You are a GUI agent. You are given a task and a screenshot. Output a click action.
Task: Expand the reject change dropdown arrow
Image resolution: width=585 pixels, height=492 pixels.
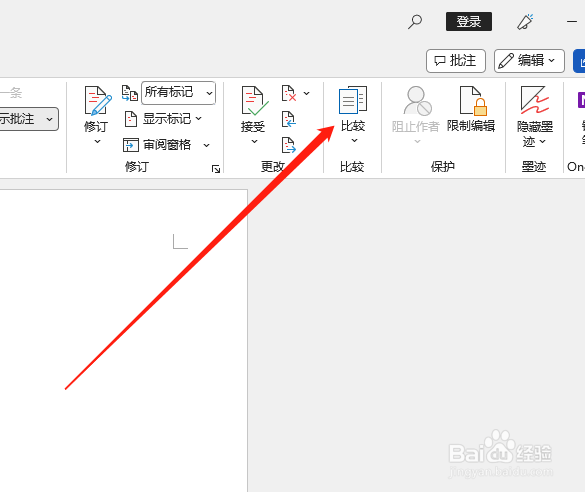[307, 93]
